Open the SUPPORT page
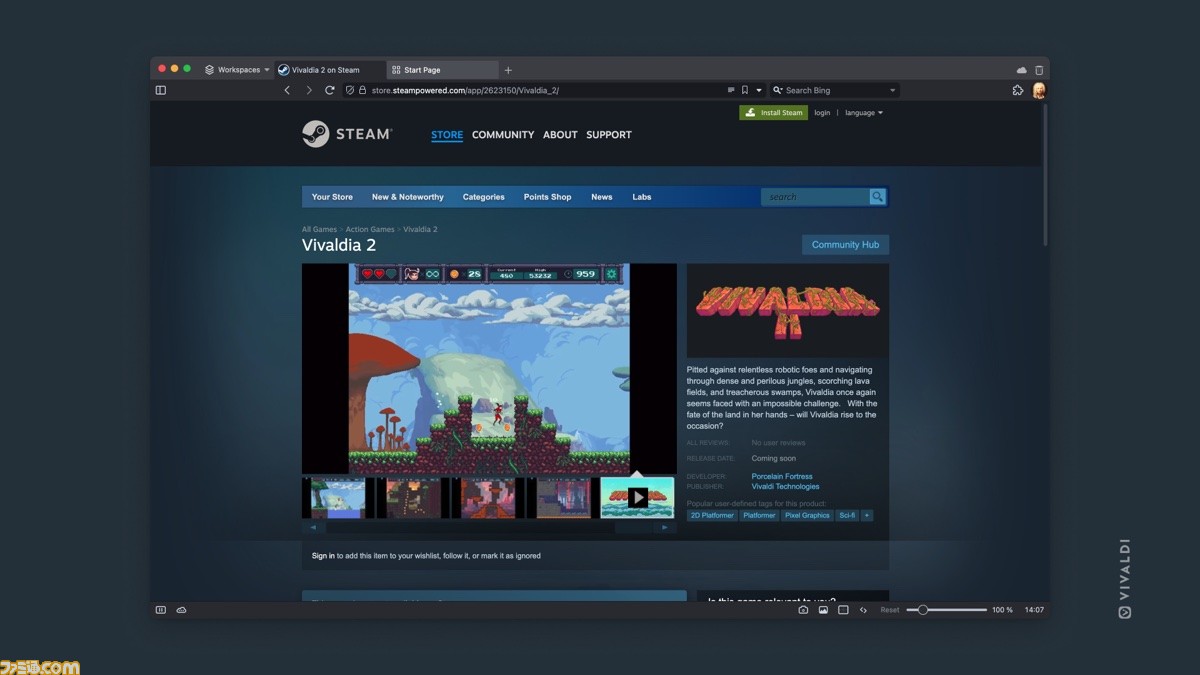This screenshot has width=1200, height=675. (x=609, y=135)
